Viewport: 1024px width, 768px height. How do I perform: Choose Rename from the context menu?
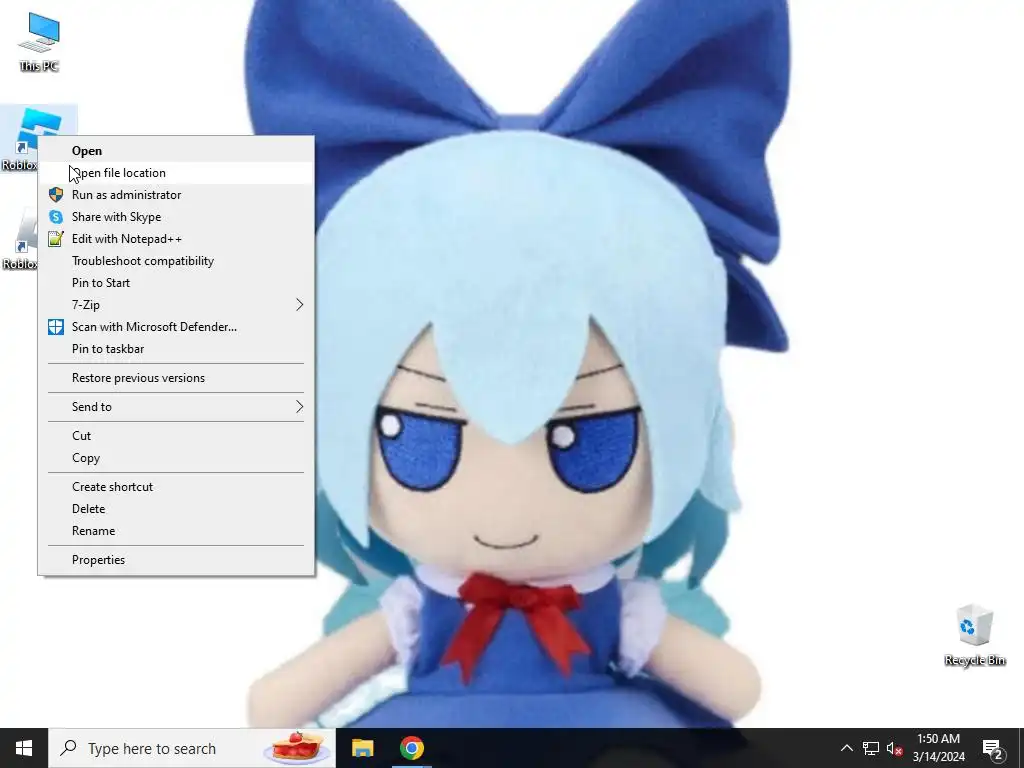tap(176, 531)
